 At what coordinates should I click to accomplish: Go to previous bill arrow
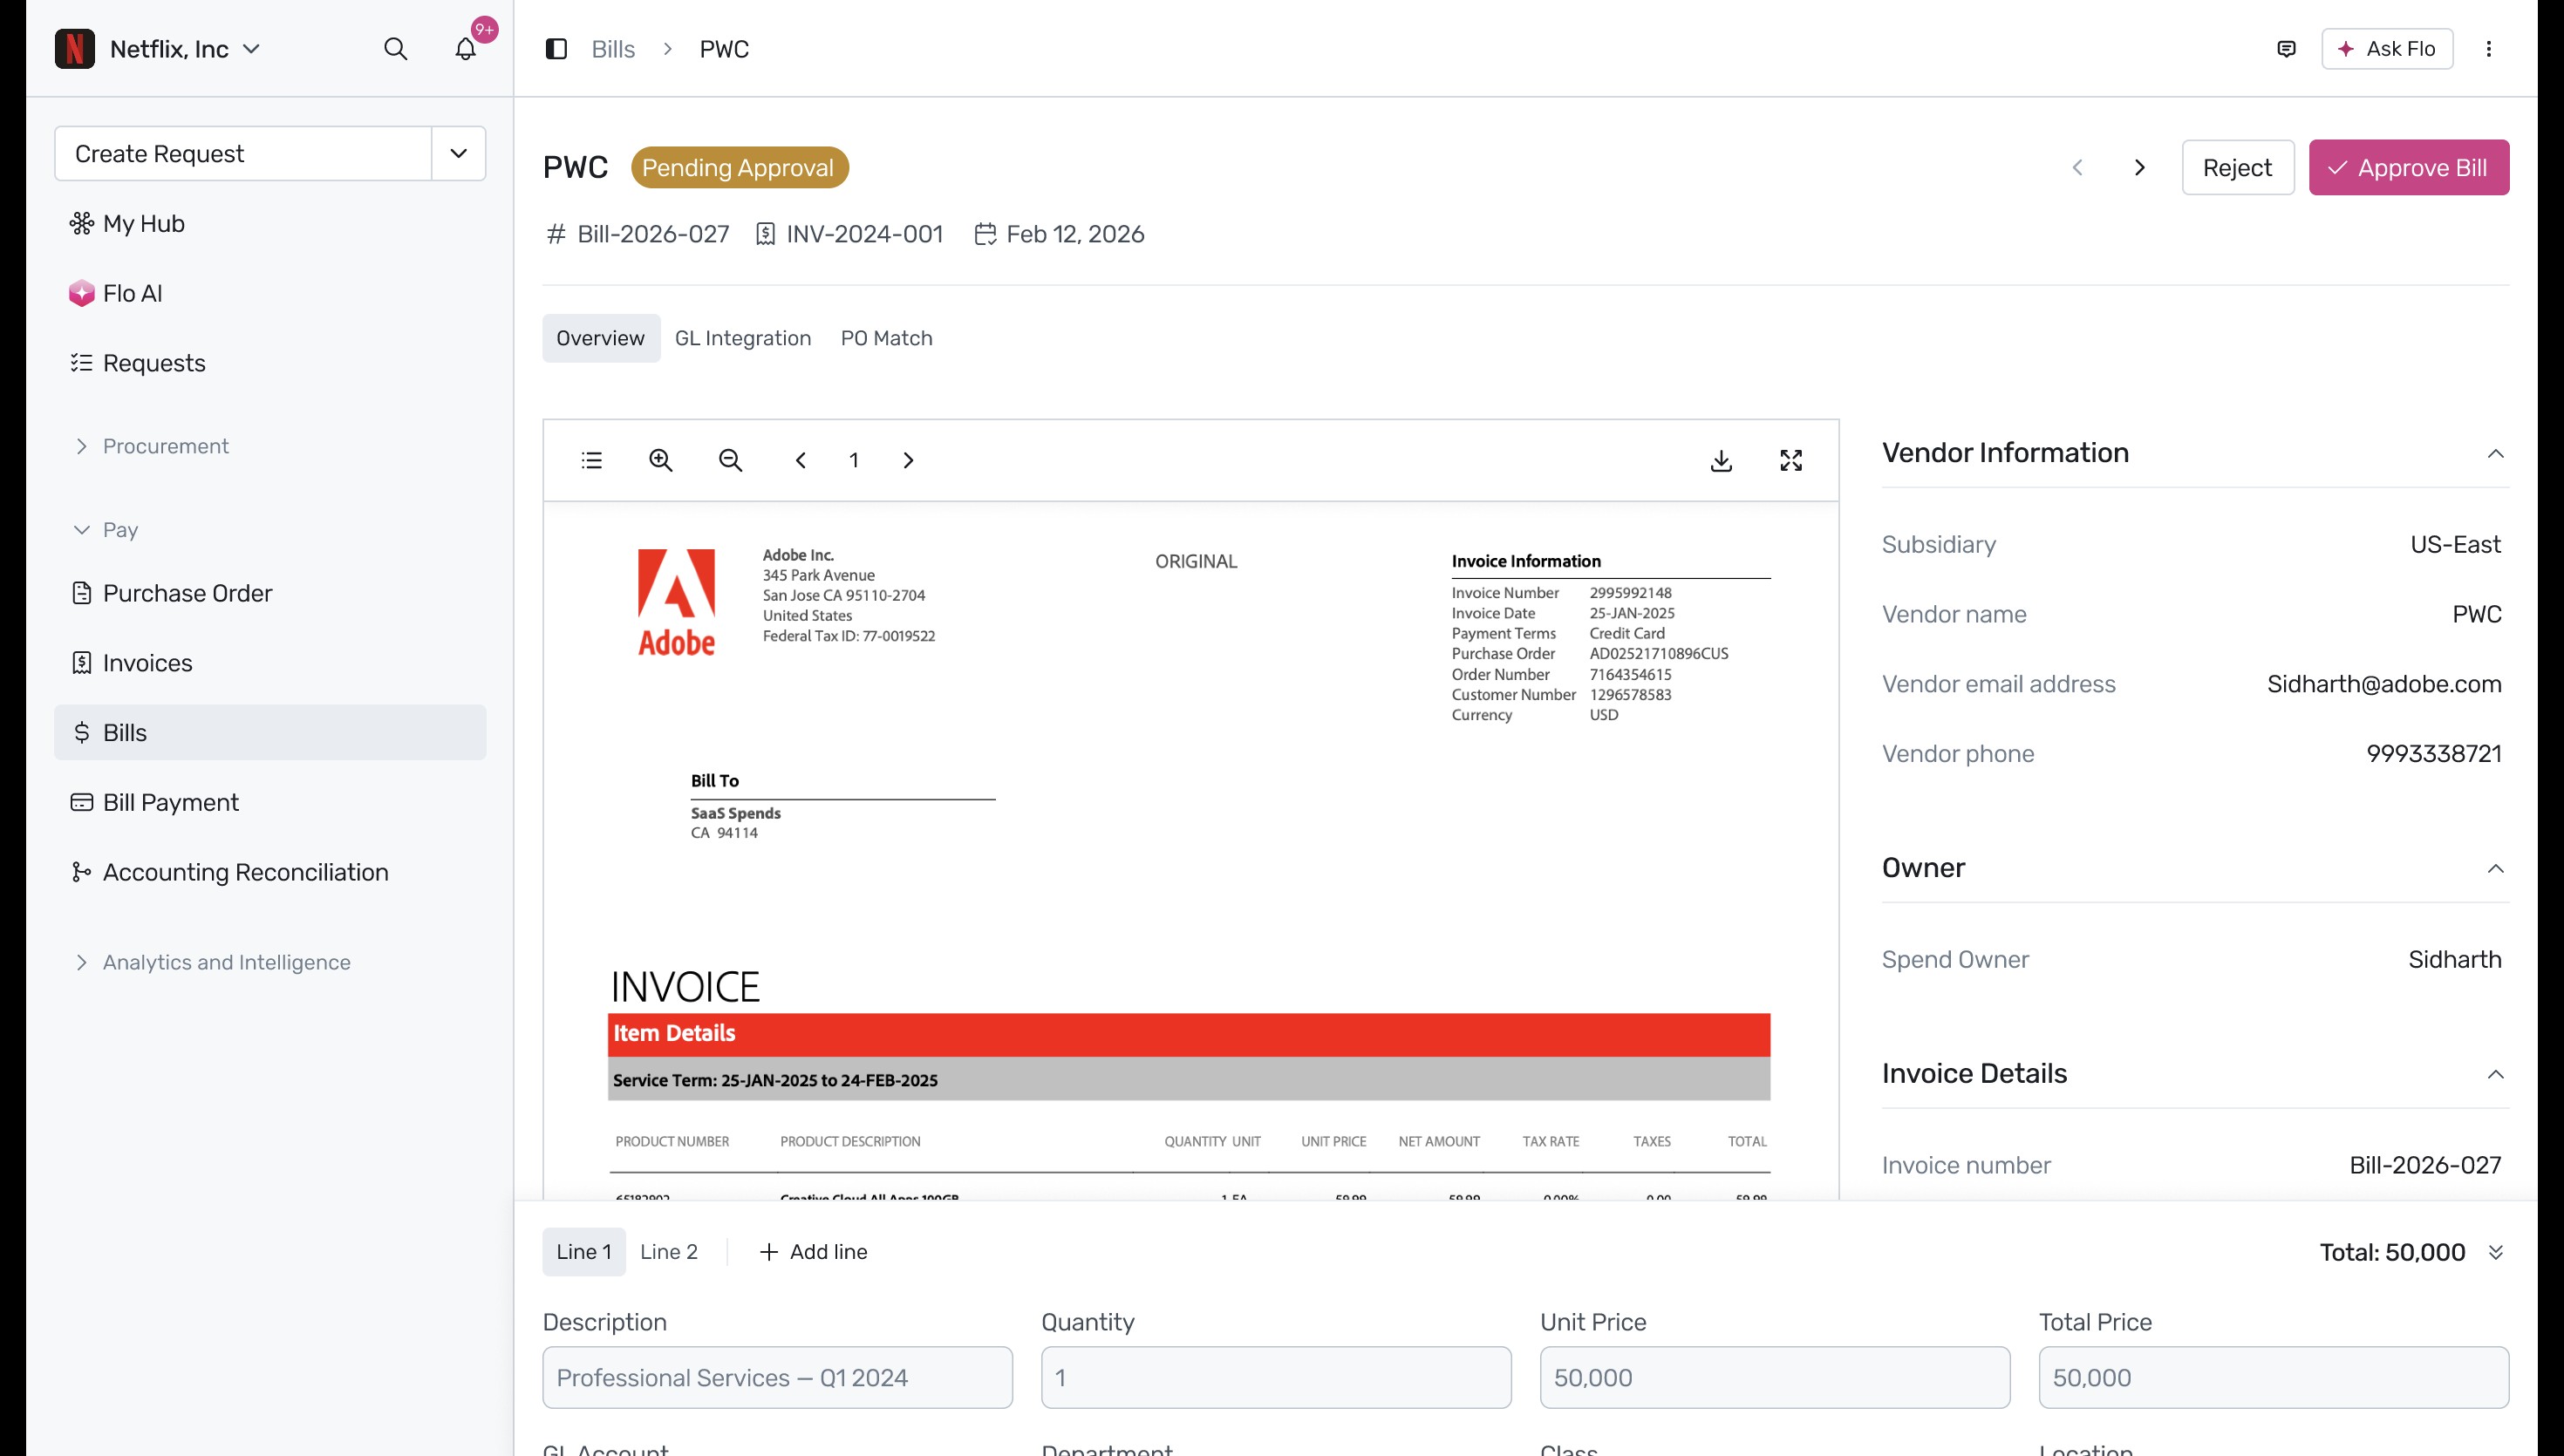[2077, 167]
